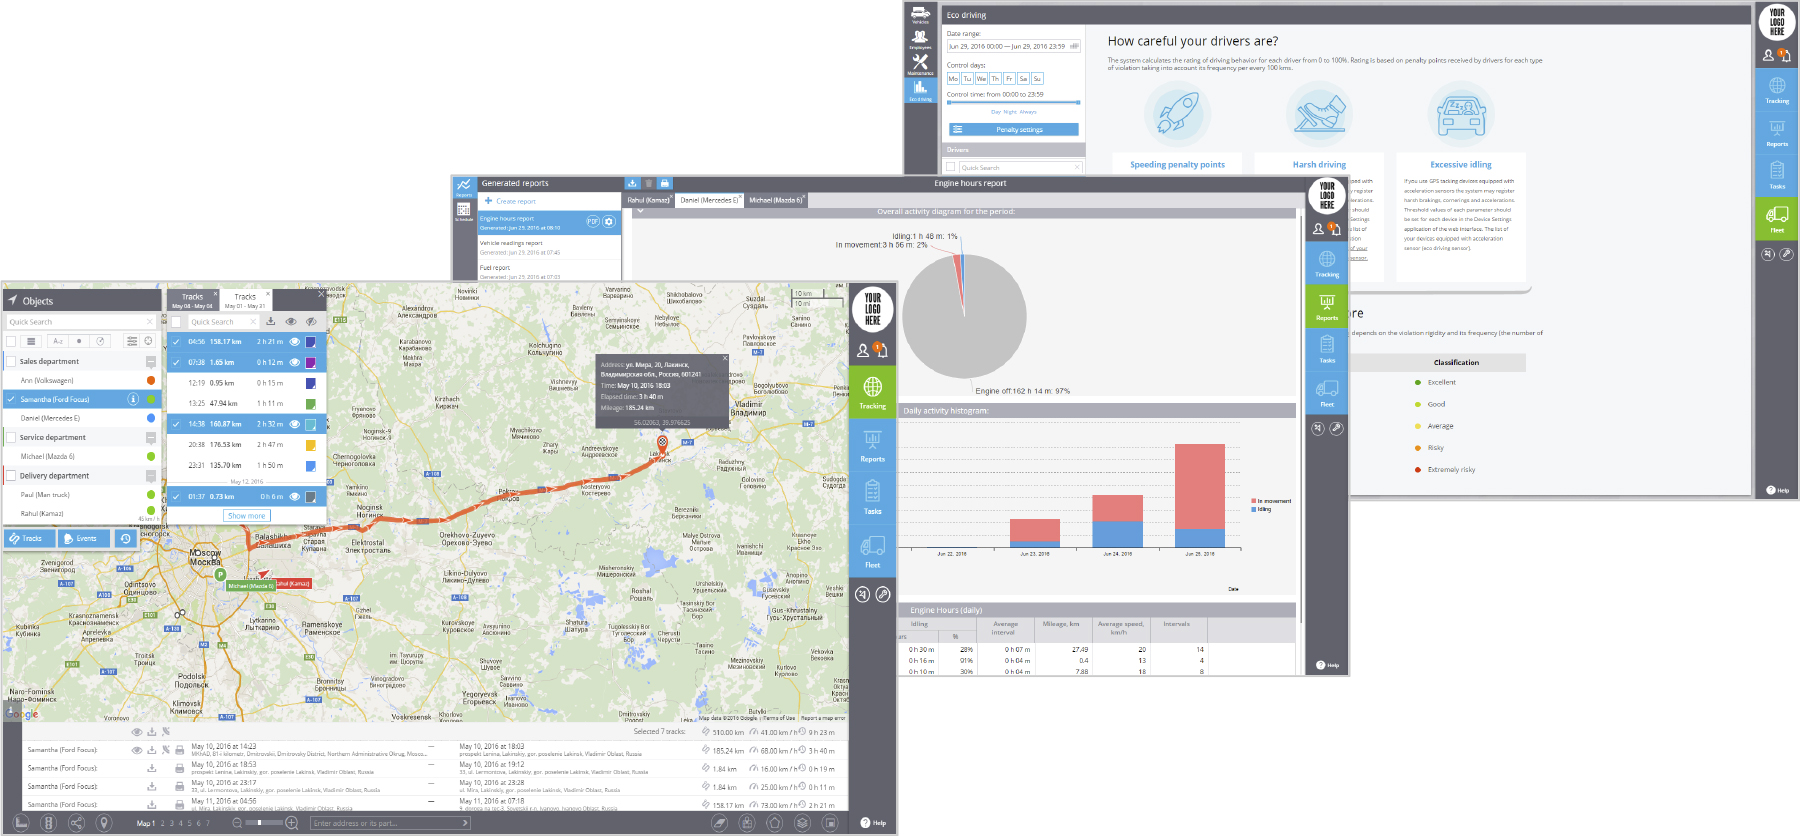The width and height of the screenshot is (1800, 836).
Task: Export Engine hours report as PDF
Action: point(592,222)
